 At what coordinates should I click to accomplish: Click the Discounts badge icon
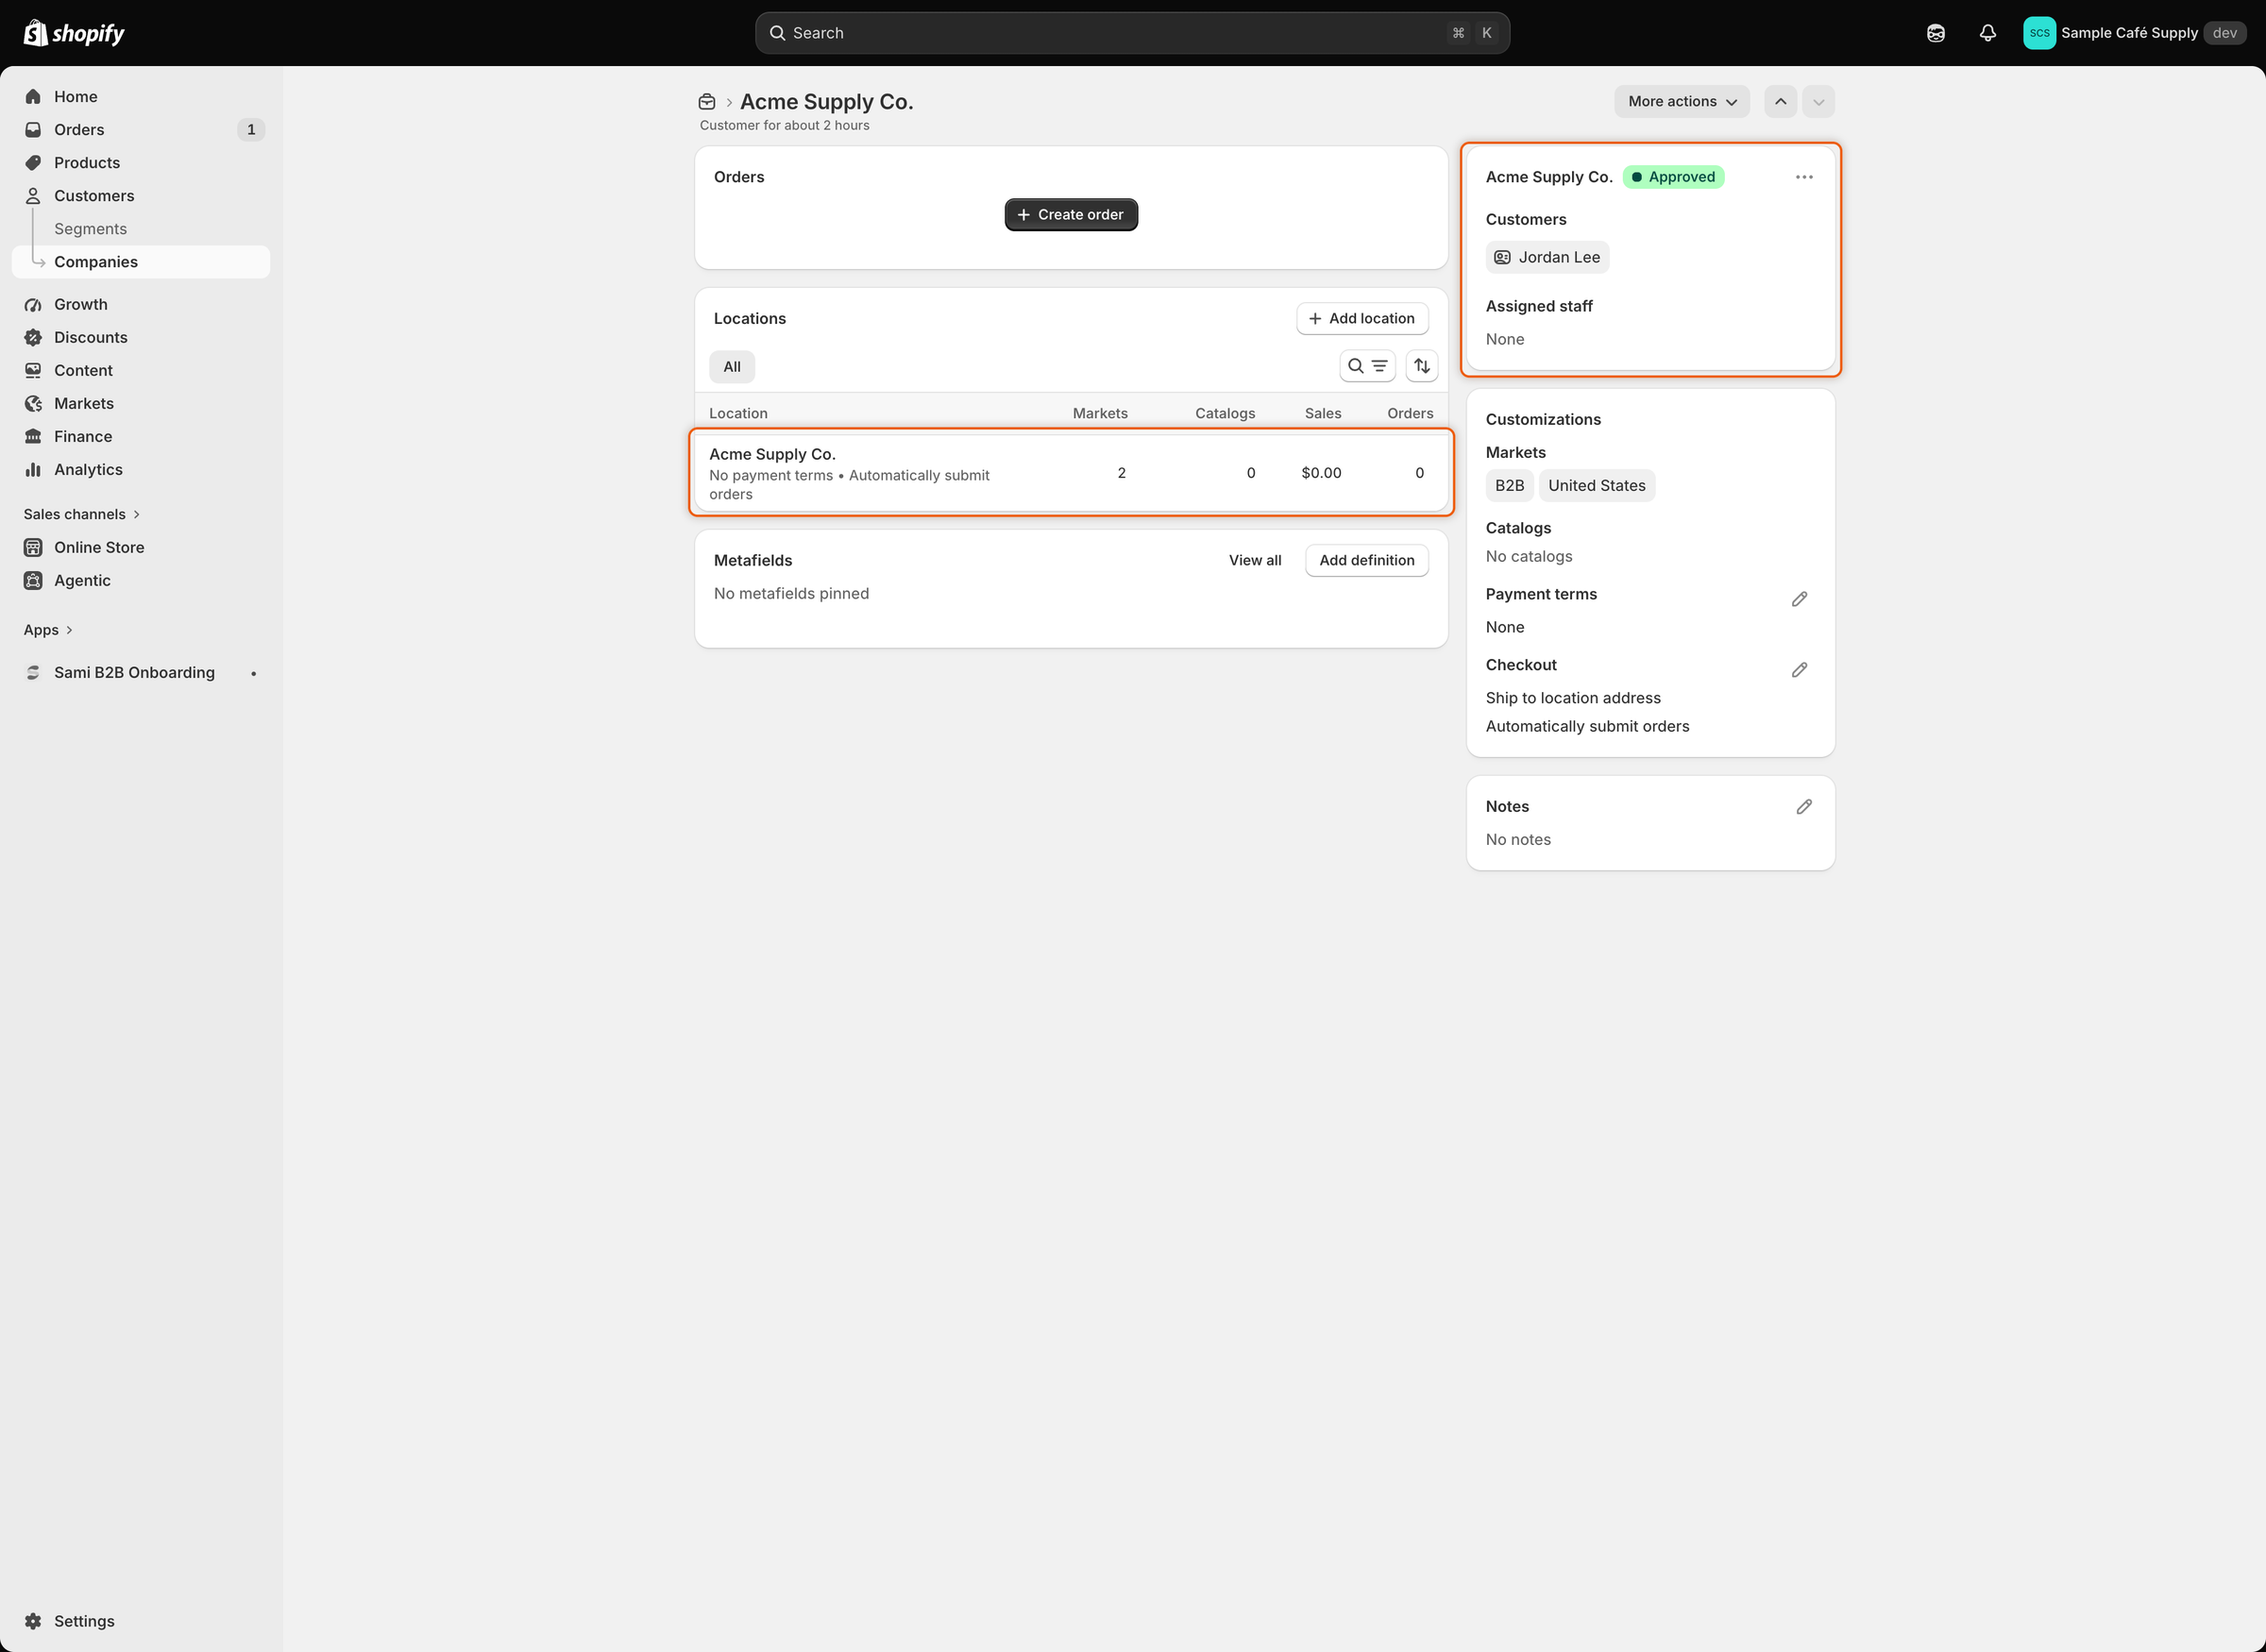click(x=33, y=338)
